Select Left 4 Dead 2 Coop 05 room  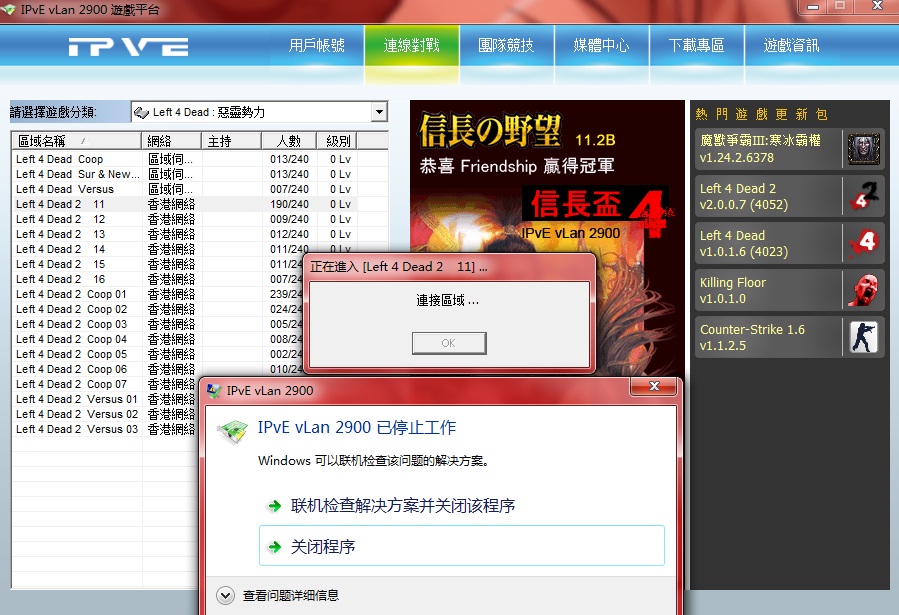click(x=158, y=354)
